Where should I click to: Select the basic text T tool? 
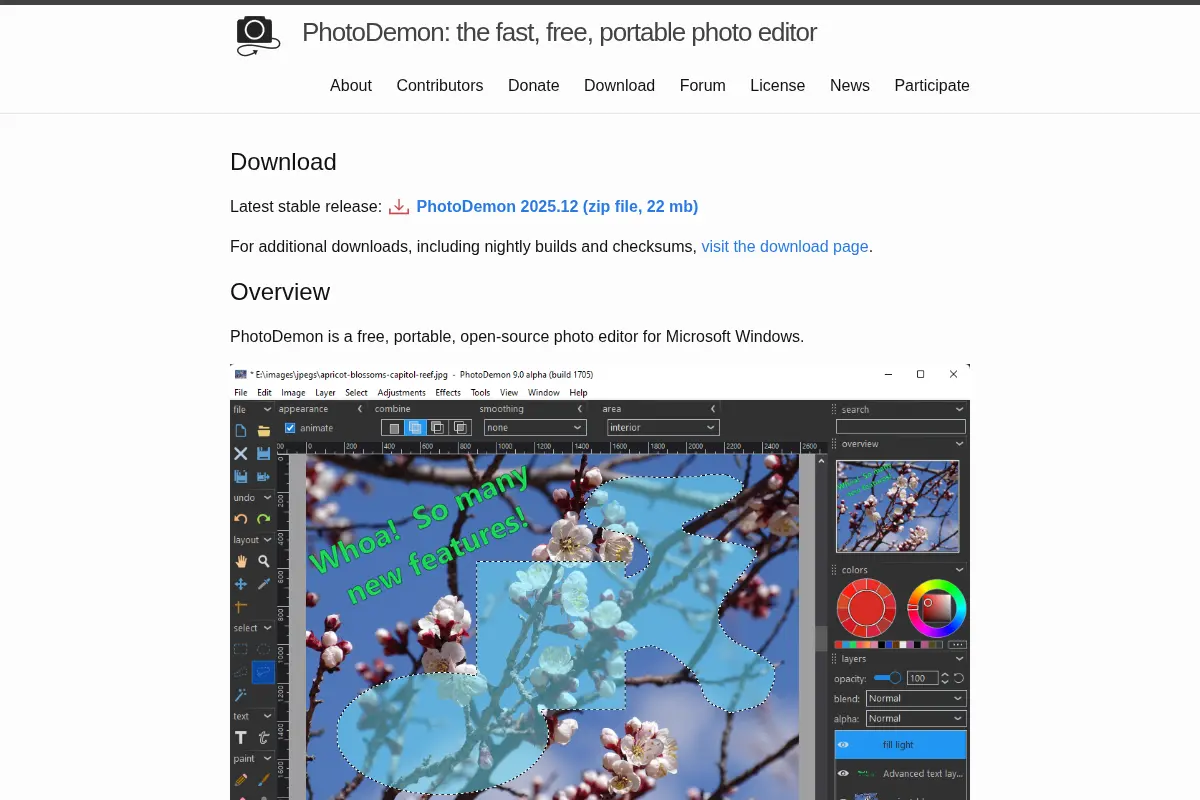(241, 737)
